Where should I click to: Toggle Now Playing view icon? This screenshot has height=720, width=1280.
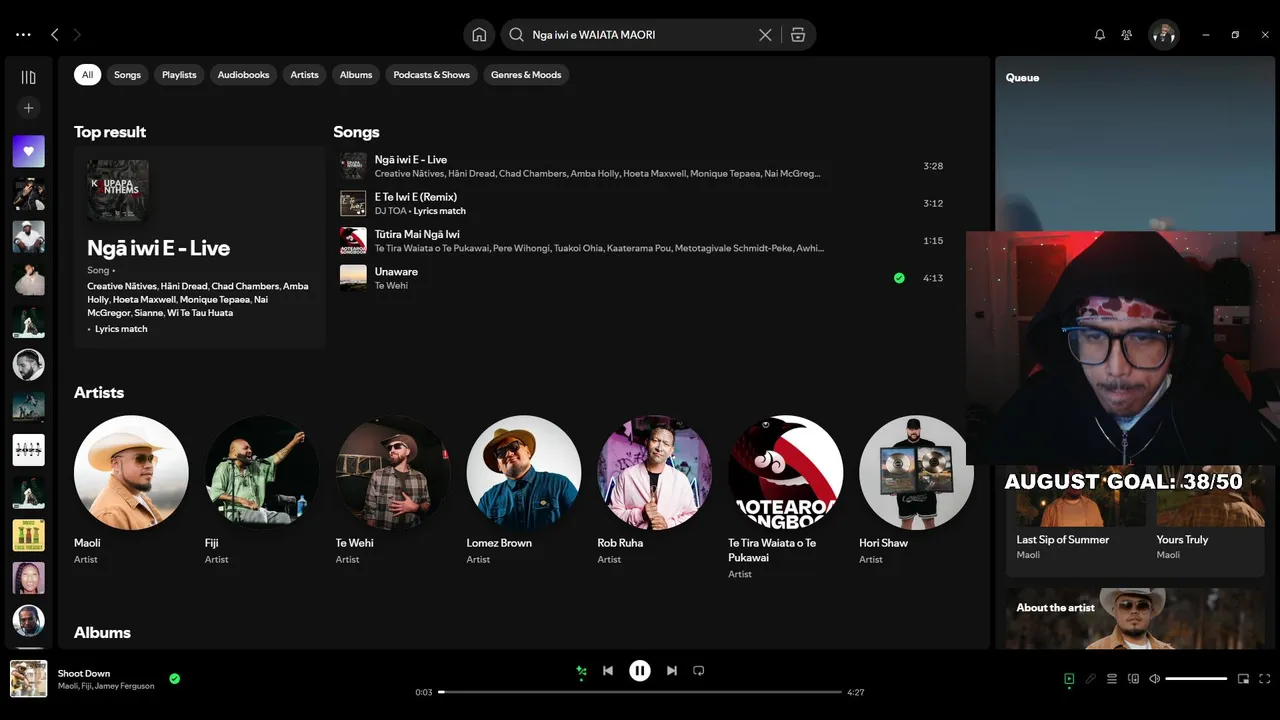point(1069,679)
